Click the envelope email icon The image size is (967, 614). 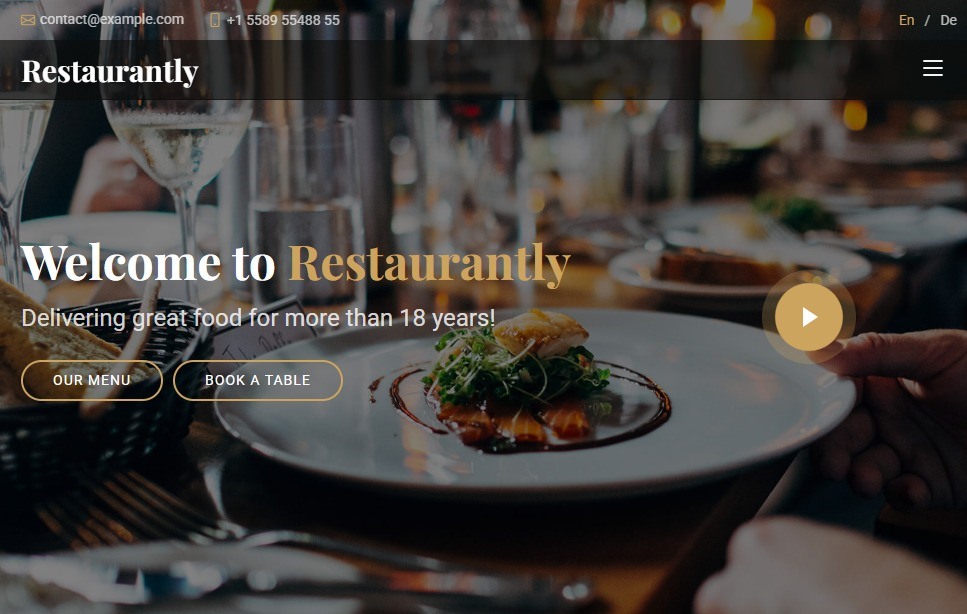28,20
